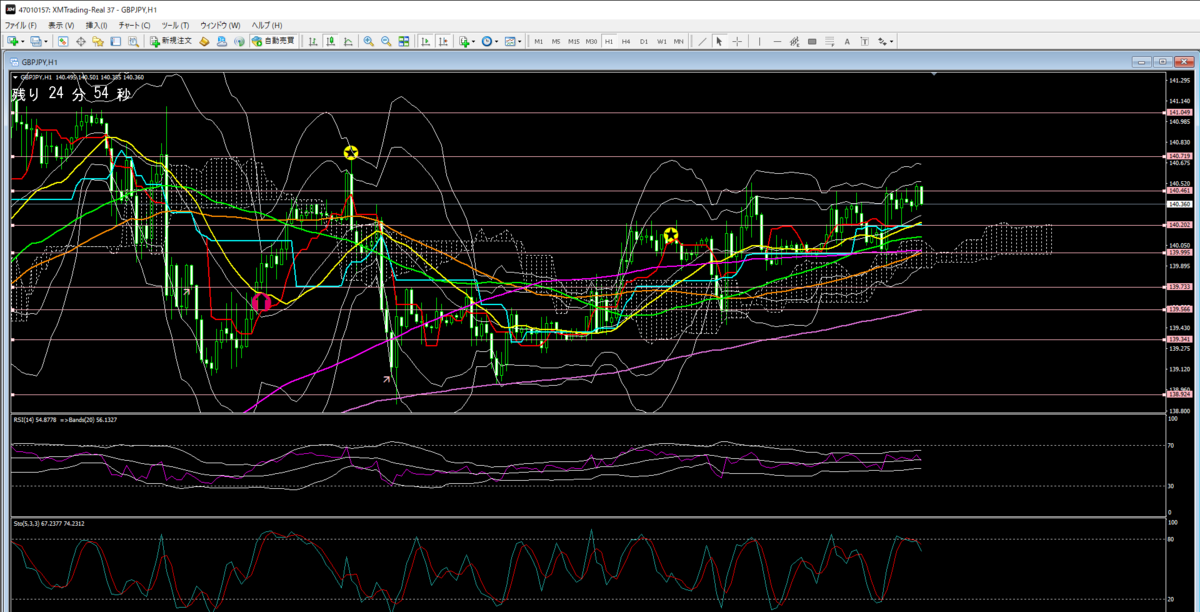This screenshot has height=612, width=1200.
Task: Click the new chart icon
Action: 13,41
